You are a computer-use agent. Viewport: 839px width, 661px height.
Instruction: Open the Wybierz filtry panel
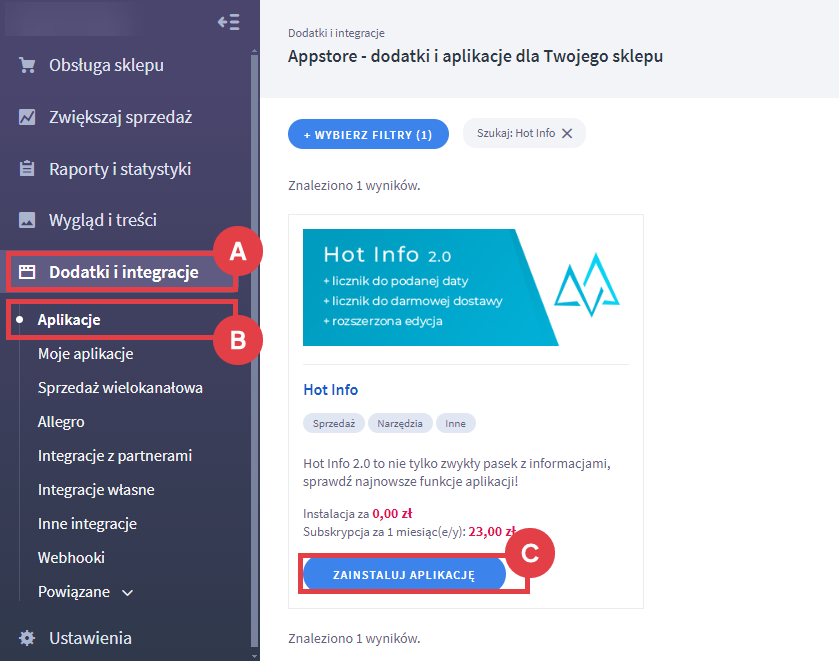click(x=368, y=133)
